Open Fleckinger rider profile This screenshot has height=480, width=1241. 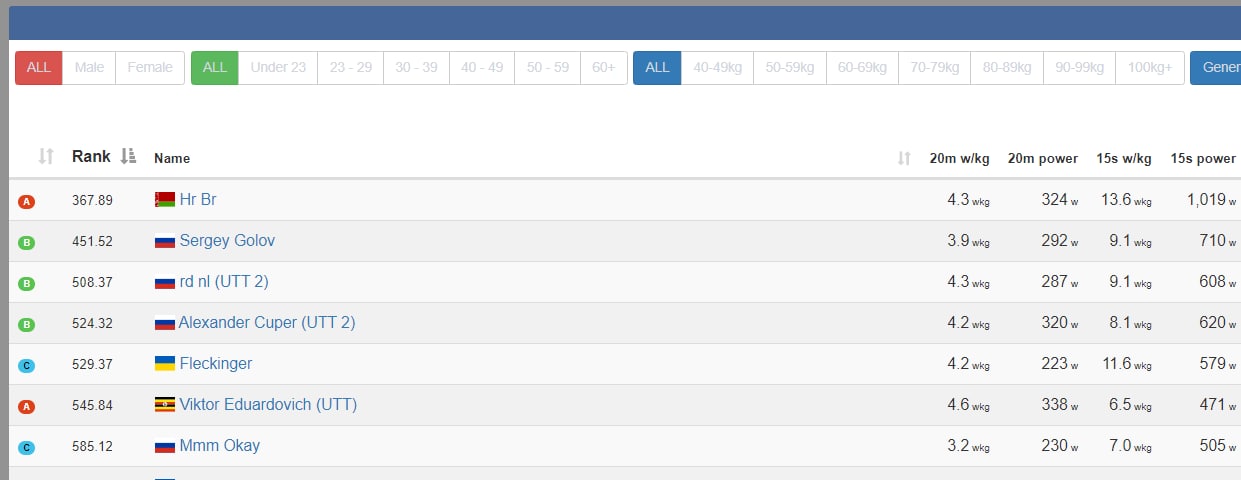[216, 364]
